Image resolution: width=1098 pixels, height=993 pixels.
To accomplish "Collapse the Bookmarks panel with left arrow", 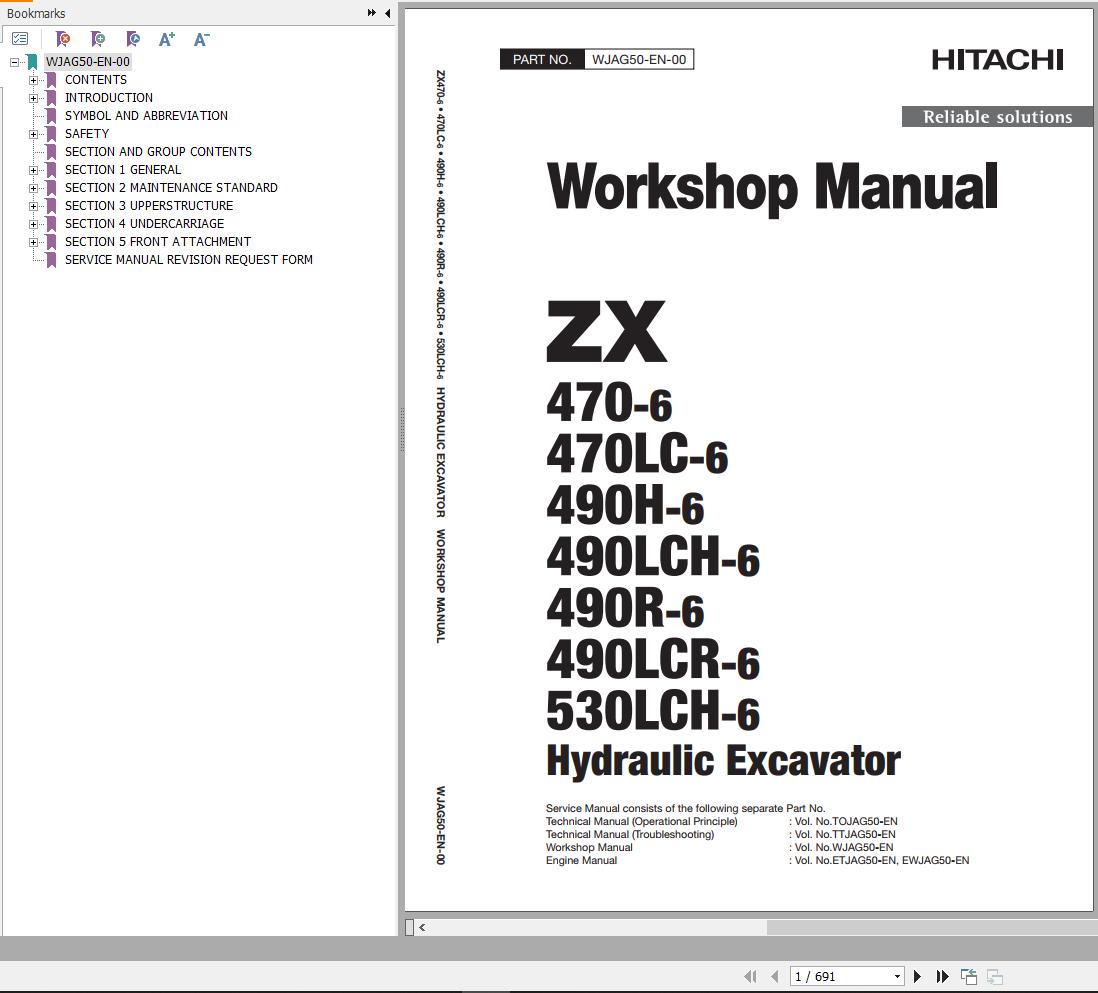I will tap(387, 13).
